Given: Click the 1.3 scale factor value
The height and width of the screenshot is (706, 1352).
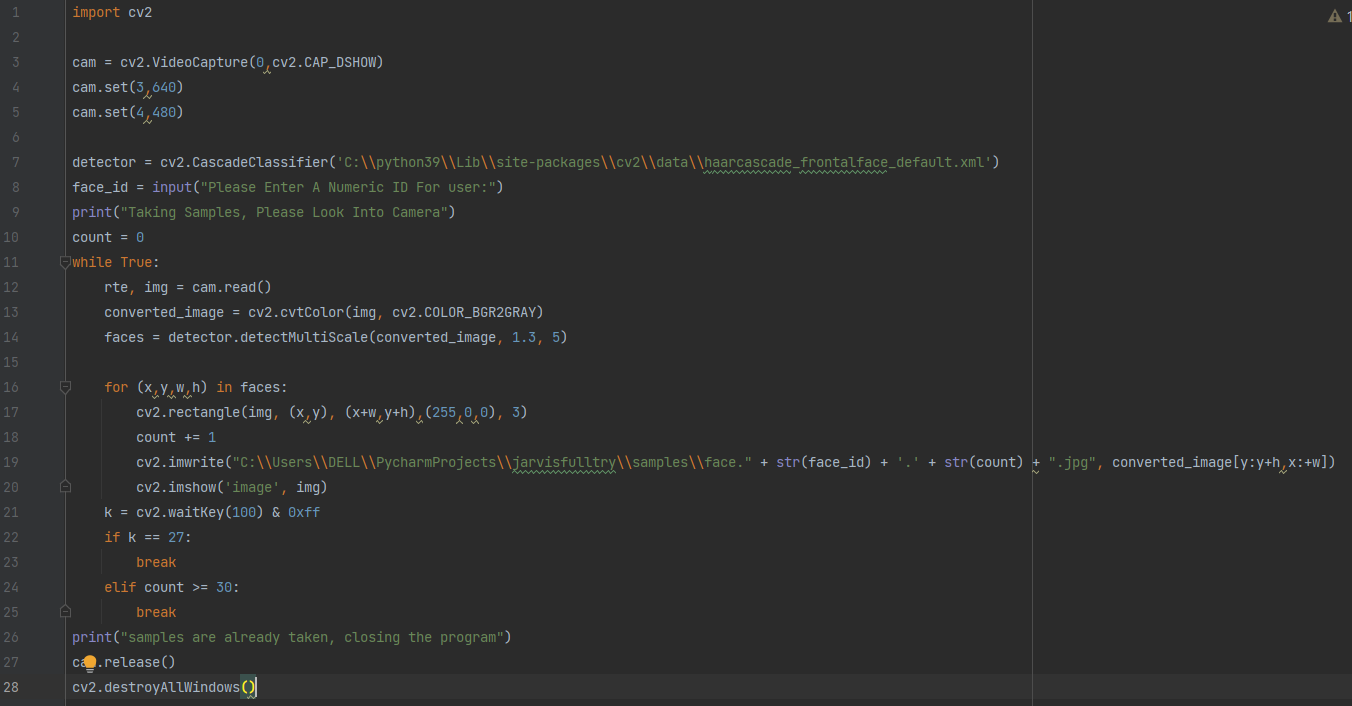Looking at the screenshot, I should pyautogui.click(x=524, y=337).
